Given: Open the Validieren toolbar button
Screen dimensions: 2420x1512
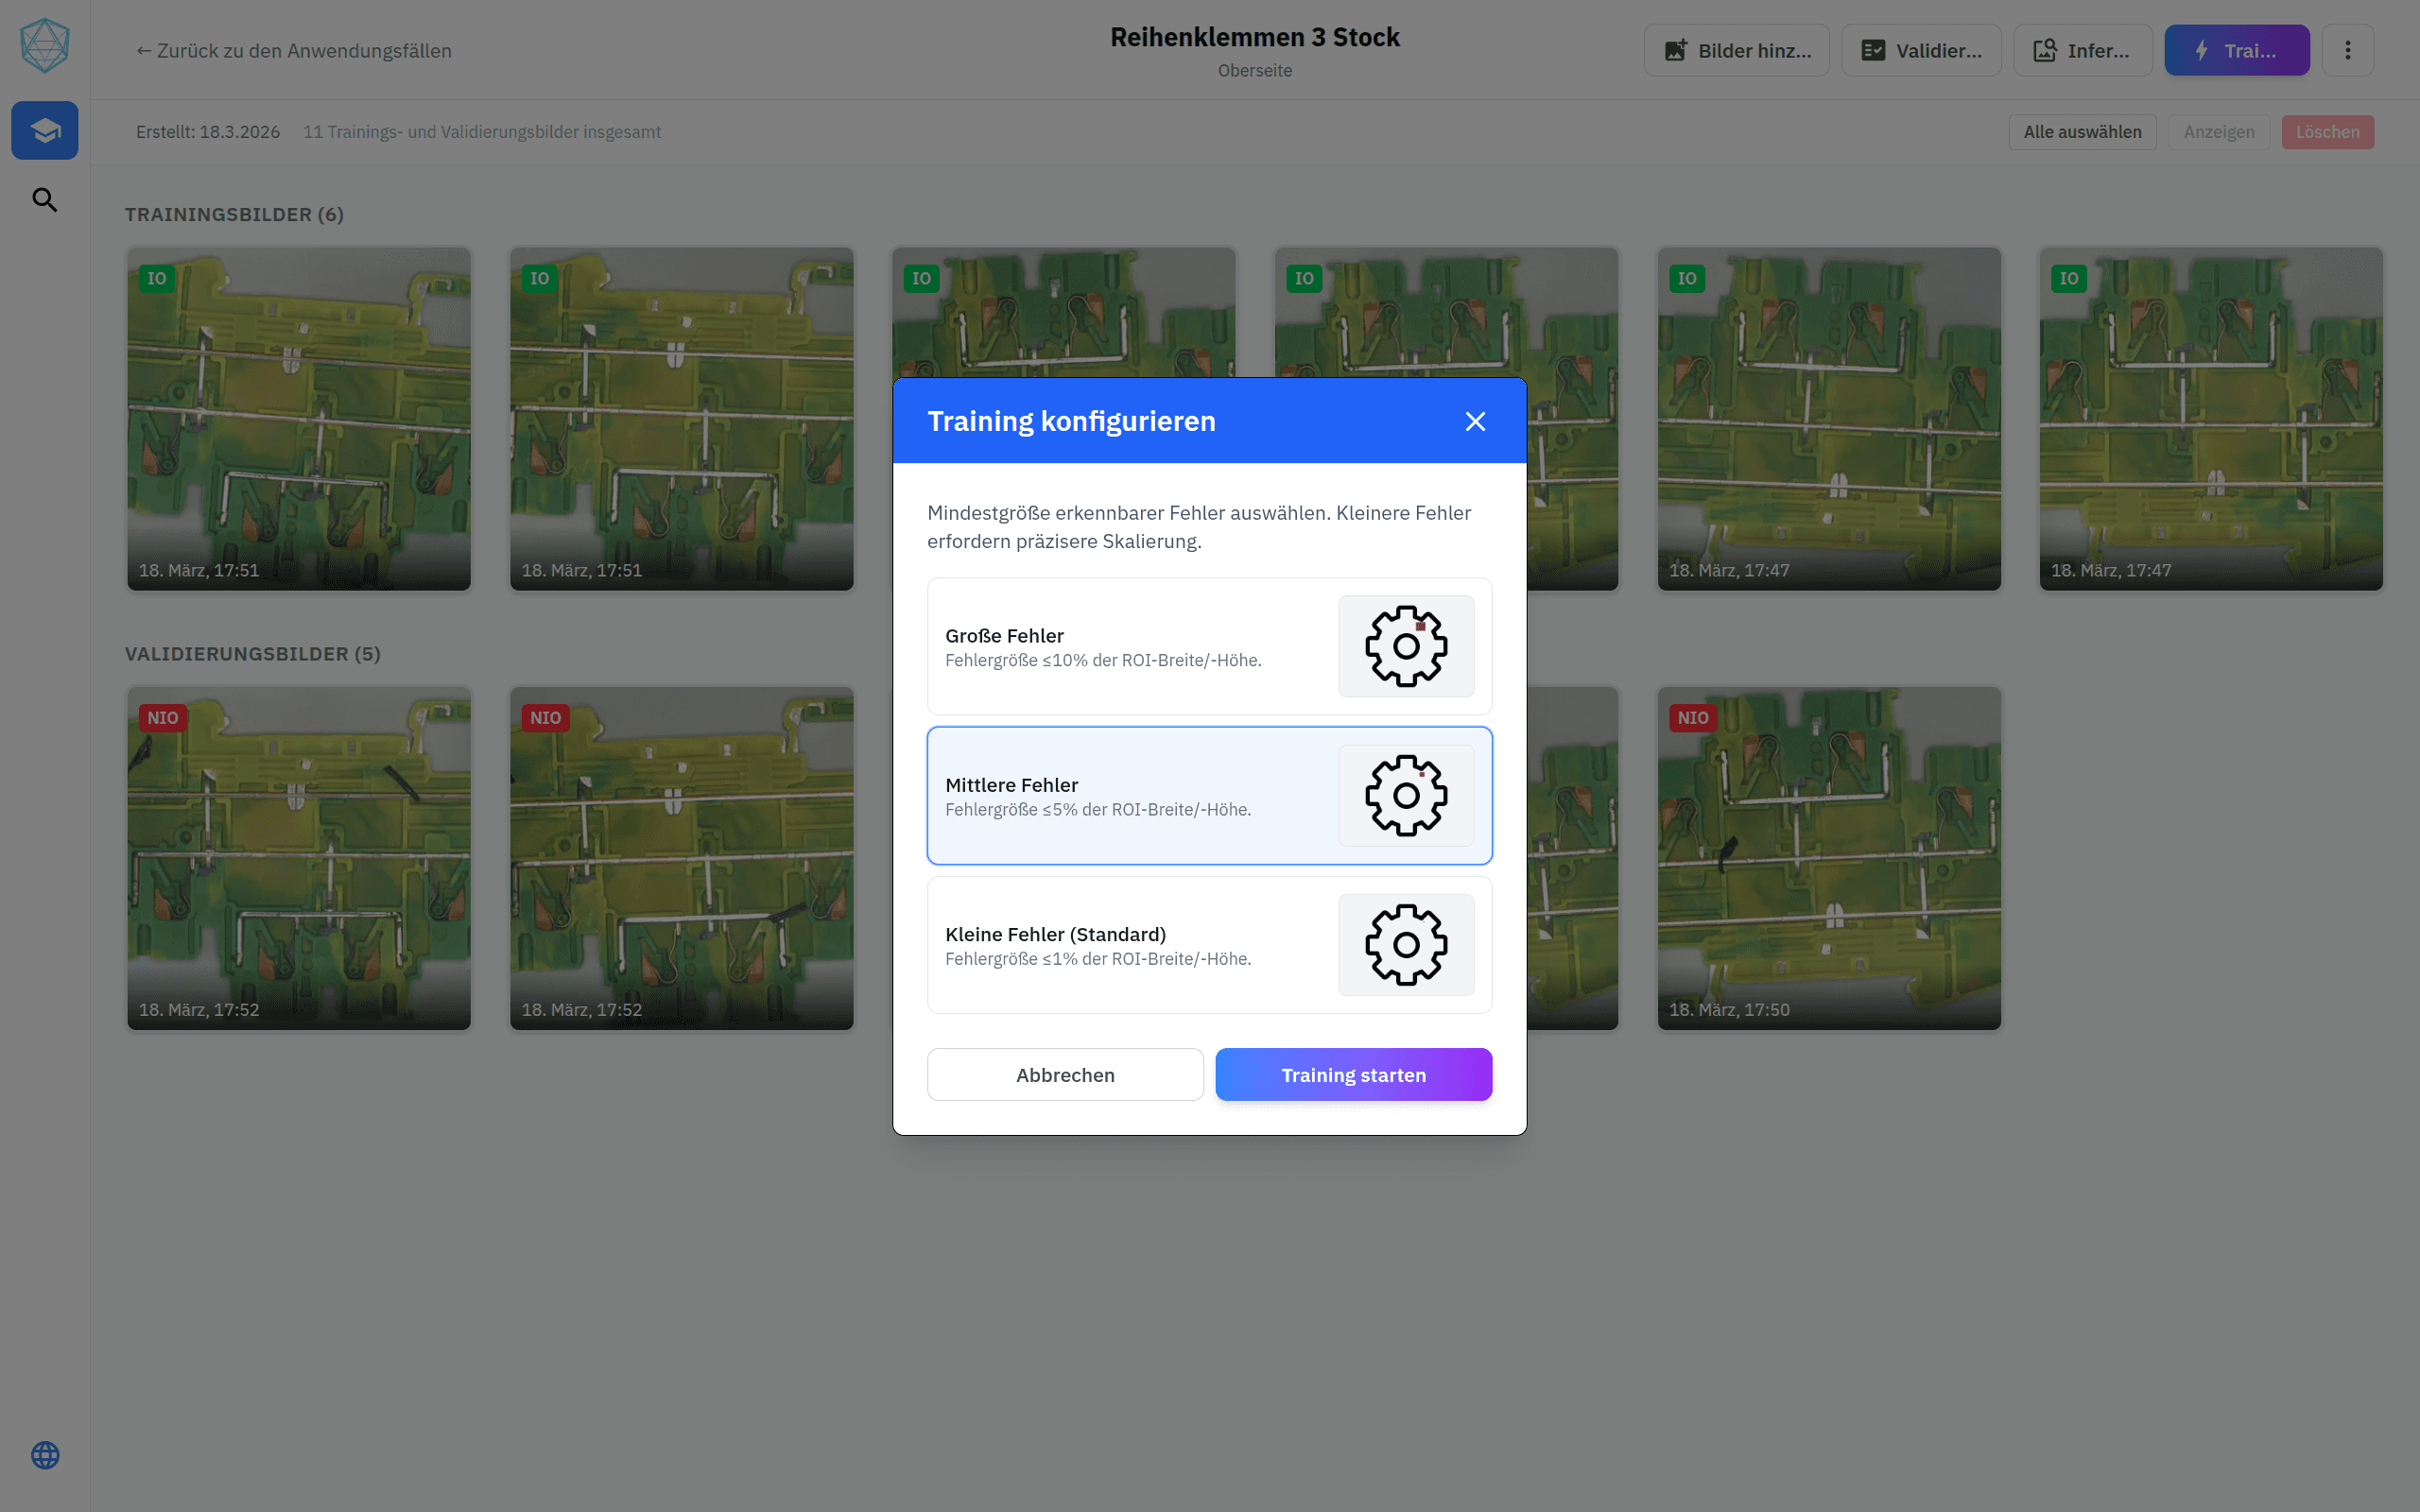Looking at the screenshot, I should 1920,51.
